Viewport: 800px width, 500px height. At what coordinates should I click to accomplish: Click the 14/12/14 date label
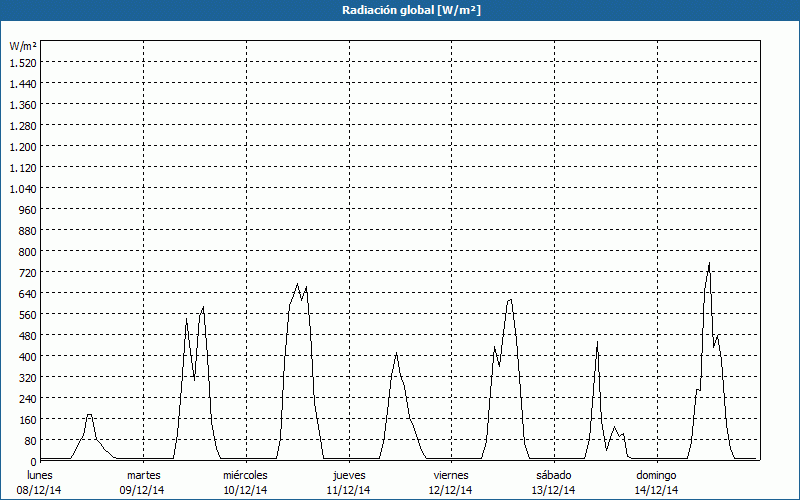pos(657,490)
